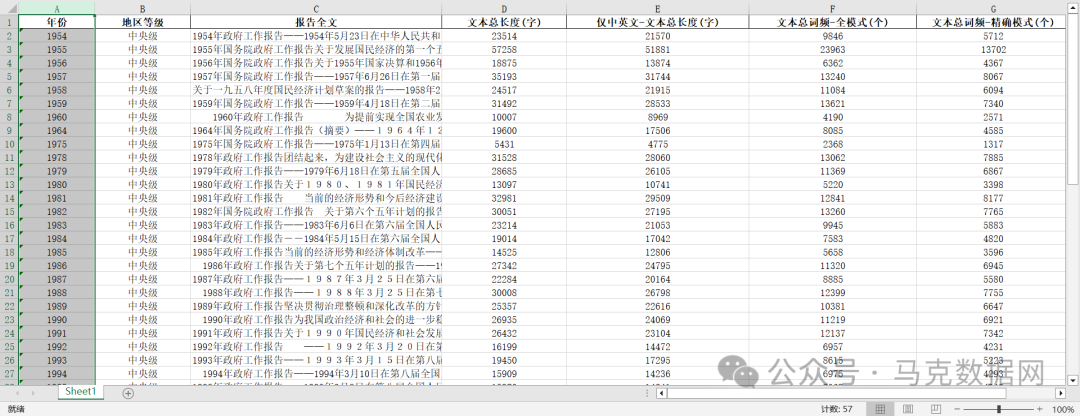The image size is (1080, 416).
Task: Select the 年份 header cell
Action: point(56,22)
